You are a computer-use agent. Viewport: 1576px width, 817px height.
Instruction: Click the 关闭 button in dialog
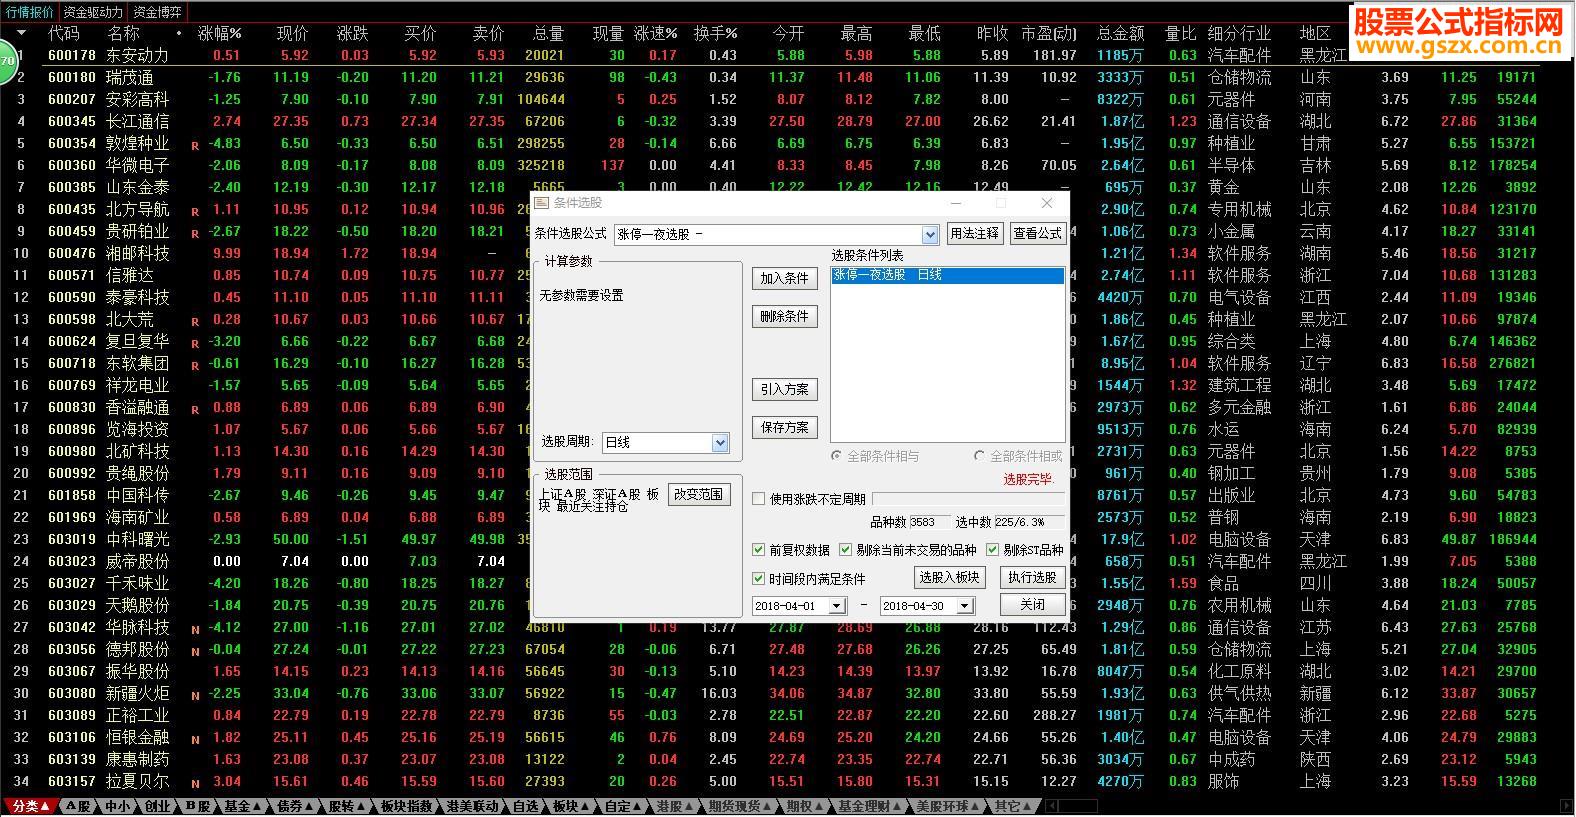click(1032, 605)
